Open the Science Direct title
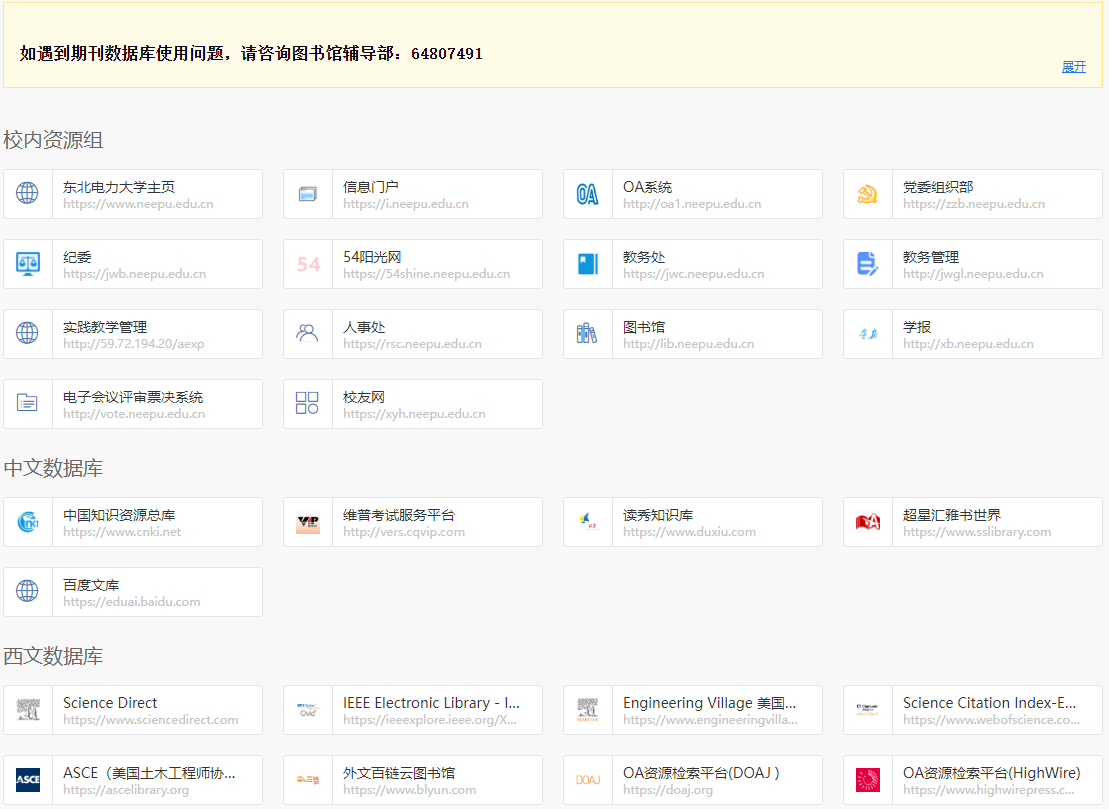 (x=110, y=703)
